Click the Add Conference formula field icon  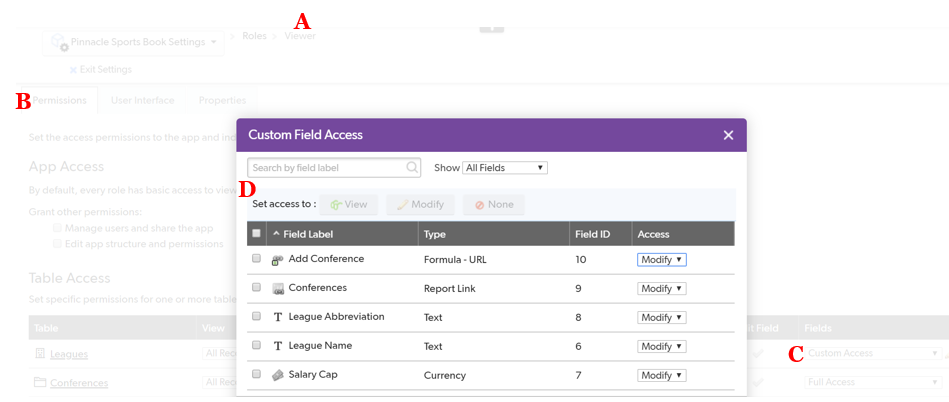click(x=278, y=260)
